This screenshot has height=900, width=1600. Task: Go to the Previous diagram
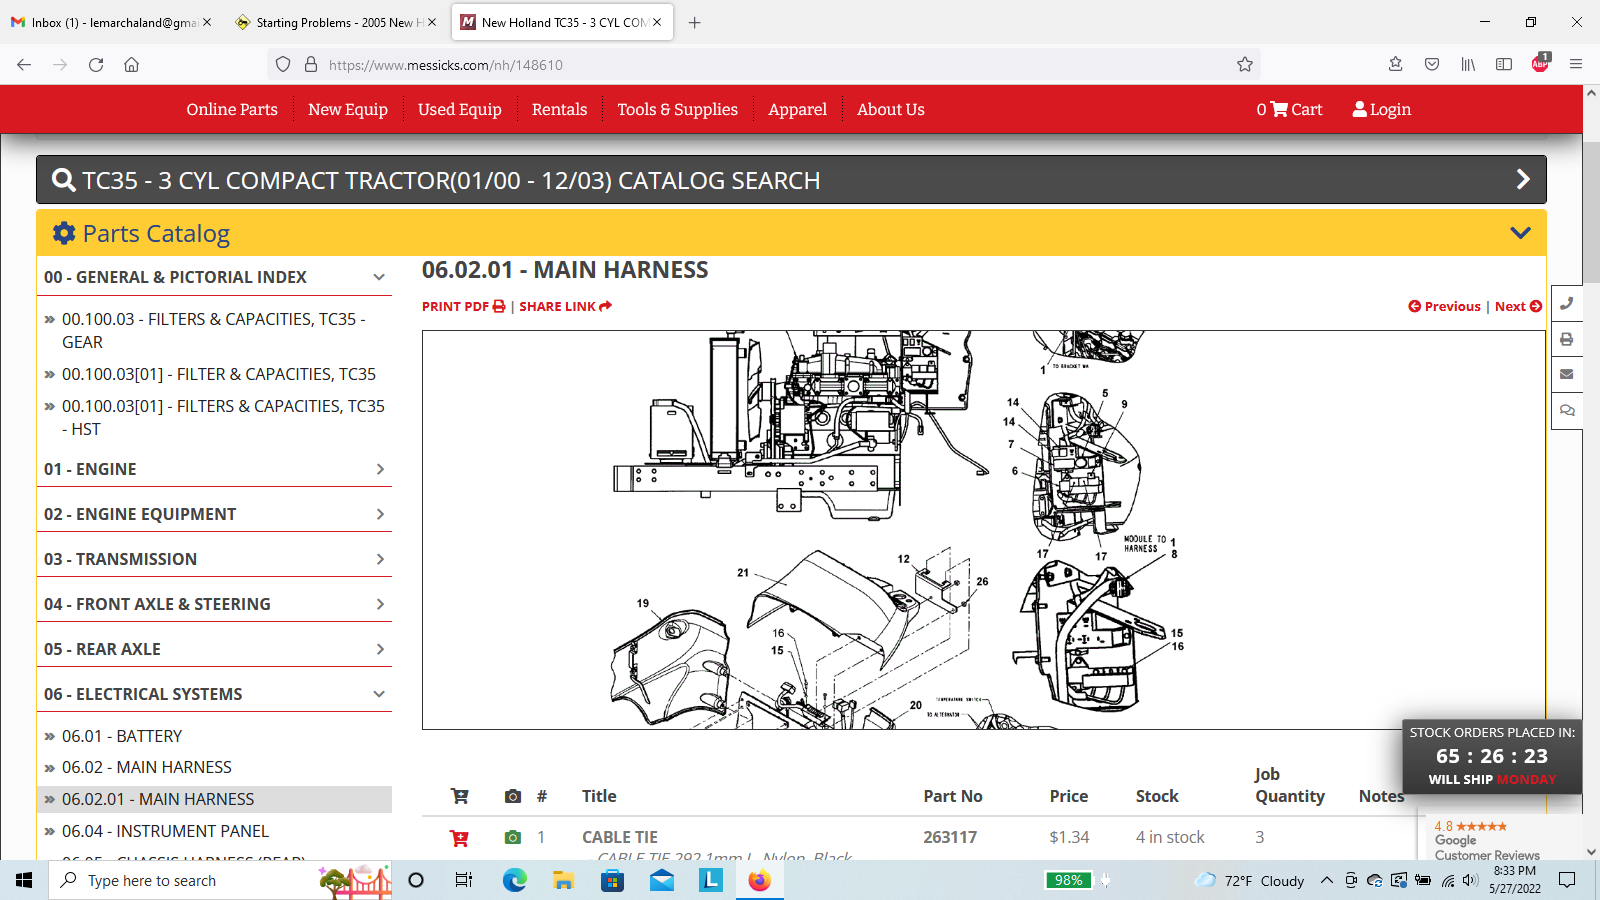pyautogui.click(x=1444, y=306)
